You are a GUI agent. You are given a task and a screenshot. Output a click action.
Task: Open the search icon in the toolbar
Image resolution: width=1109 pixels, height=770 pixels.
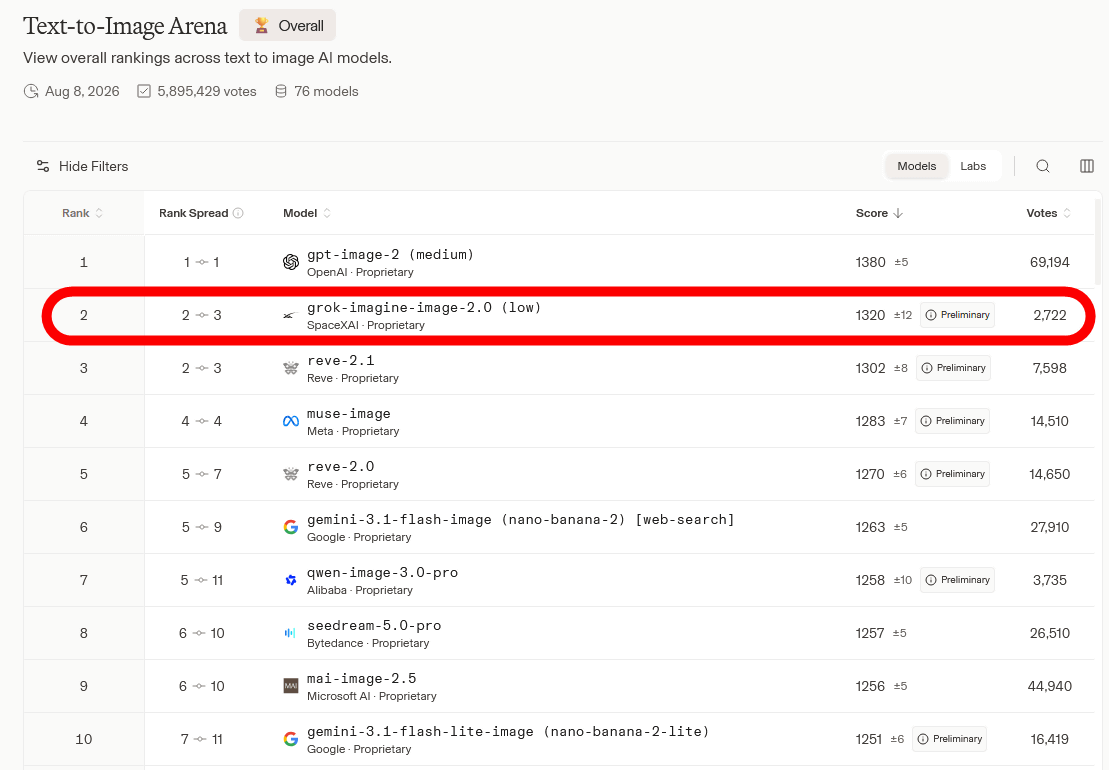coord(1043,166)
